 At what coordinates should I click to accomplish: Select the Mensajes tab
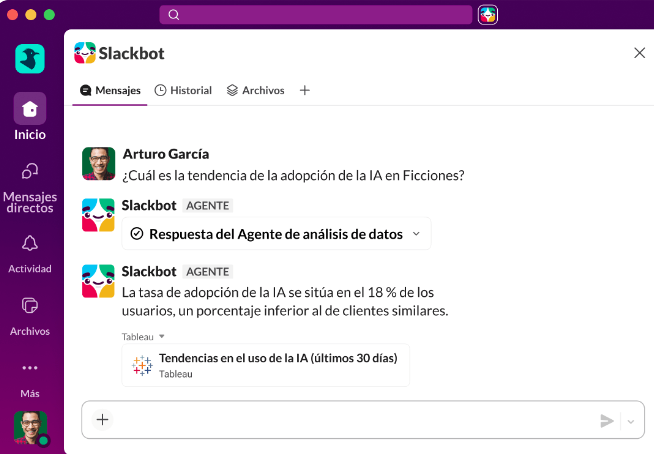tap(110, 90)
